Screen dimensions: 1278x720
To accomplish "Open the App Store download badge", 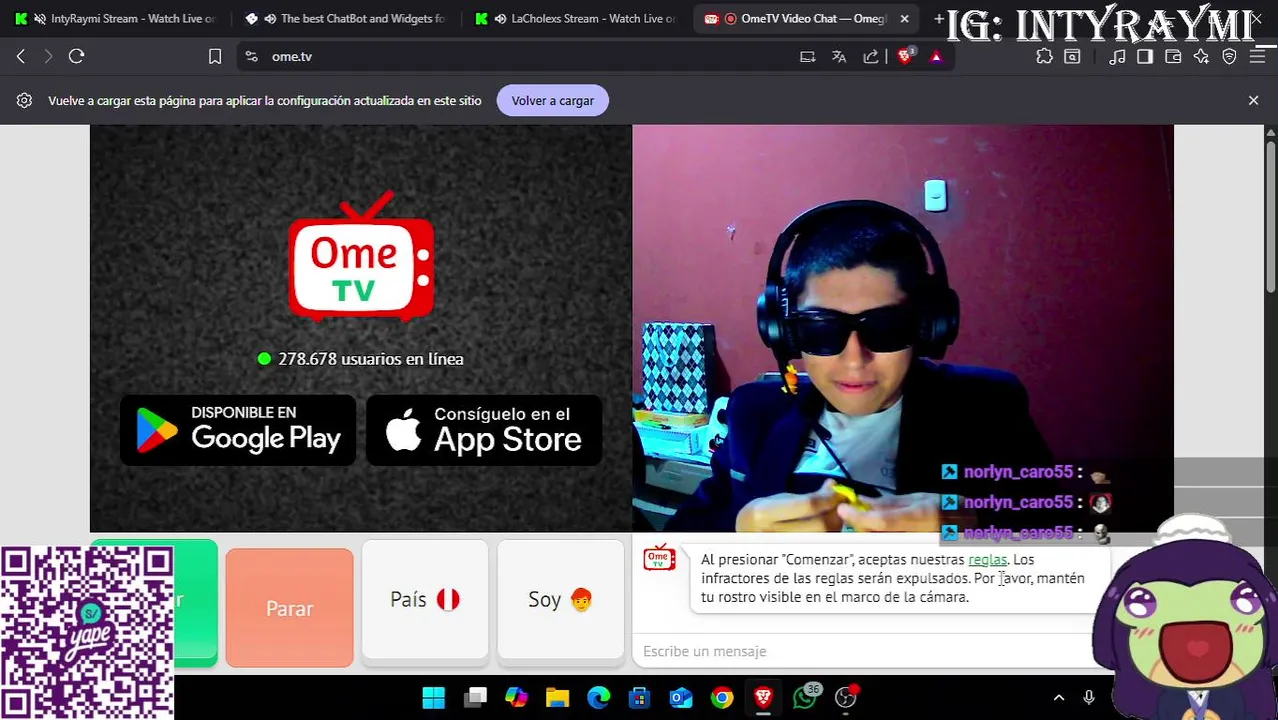I will [x=484, y=430].
